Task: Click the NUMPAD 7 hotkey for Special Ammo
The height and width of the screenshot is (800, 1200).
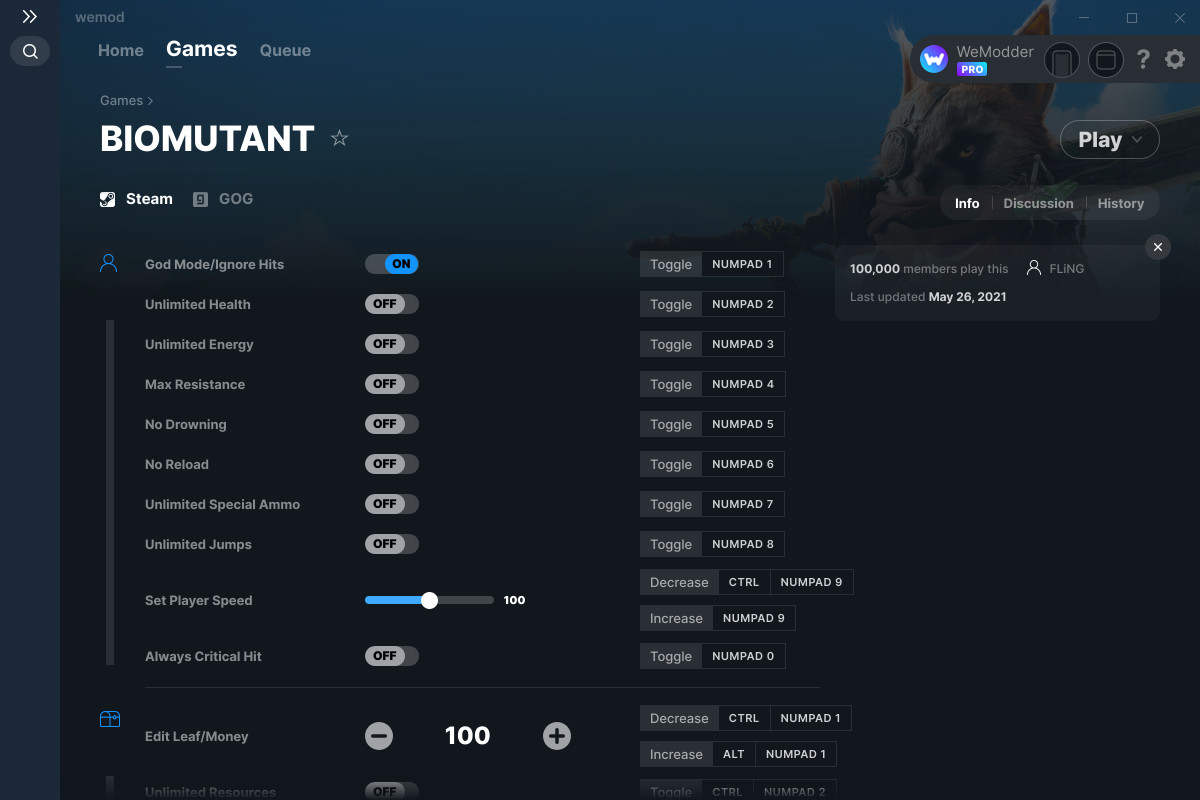Action: click(x=743, y=504)
